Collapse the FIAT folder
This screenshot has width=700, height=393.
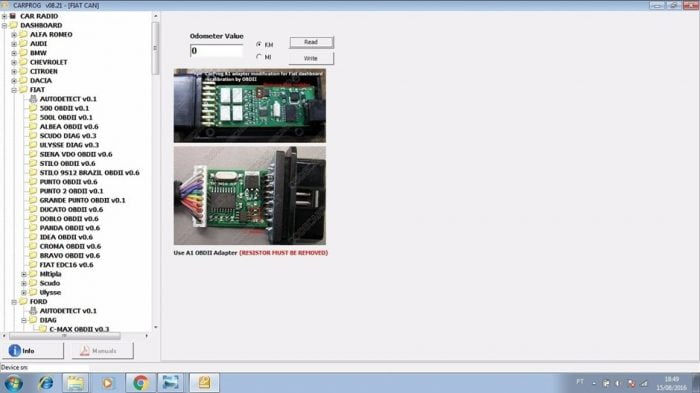point(14,90)
